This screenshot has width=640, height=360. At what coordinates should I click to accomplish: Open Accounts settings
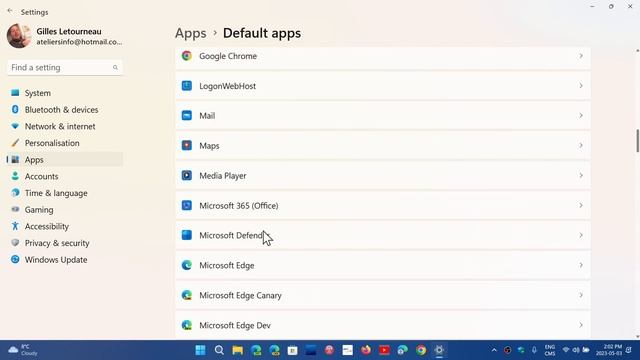(x=65, y=176)
